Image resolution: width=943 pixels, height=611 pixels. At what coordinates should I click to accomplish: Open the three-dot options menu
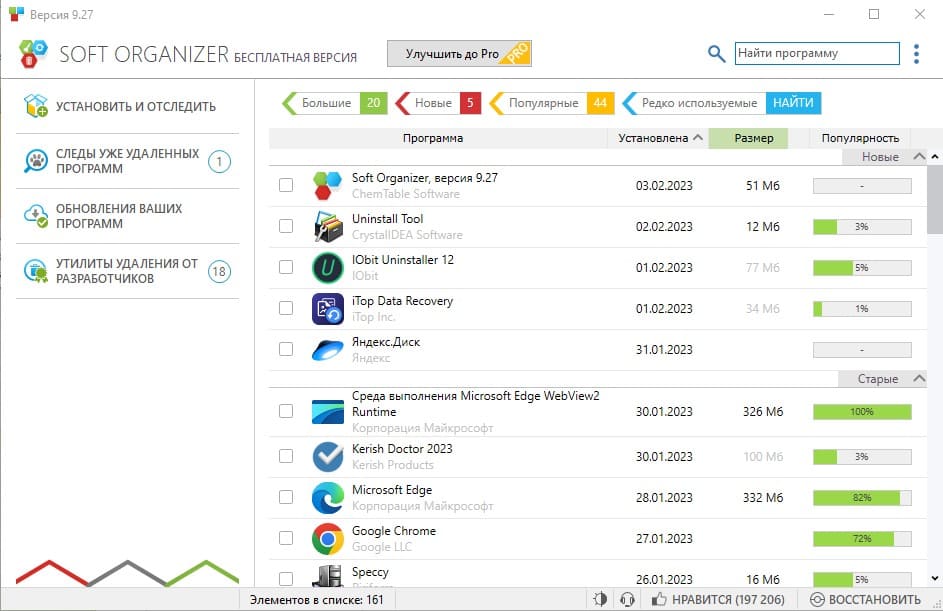[916, 54]
